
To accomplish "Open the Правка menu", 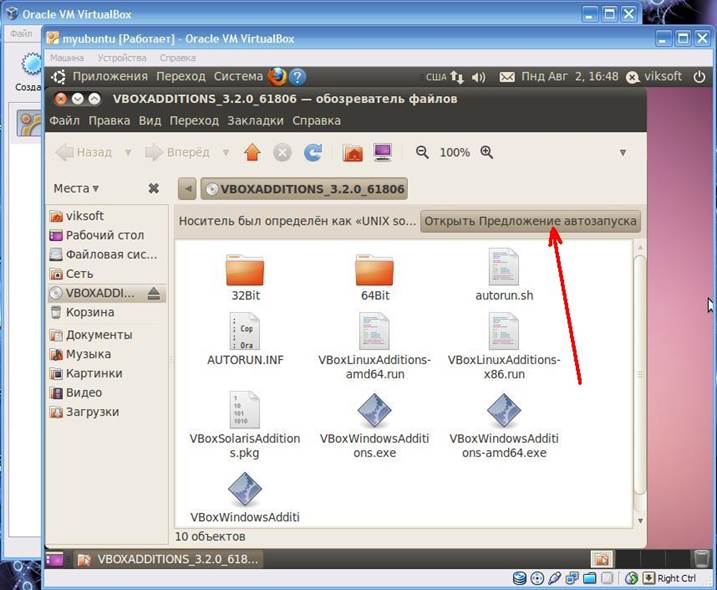I will [109, 121].
